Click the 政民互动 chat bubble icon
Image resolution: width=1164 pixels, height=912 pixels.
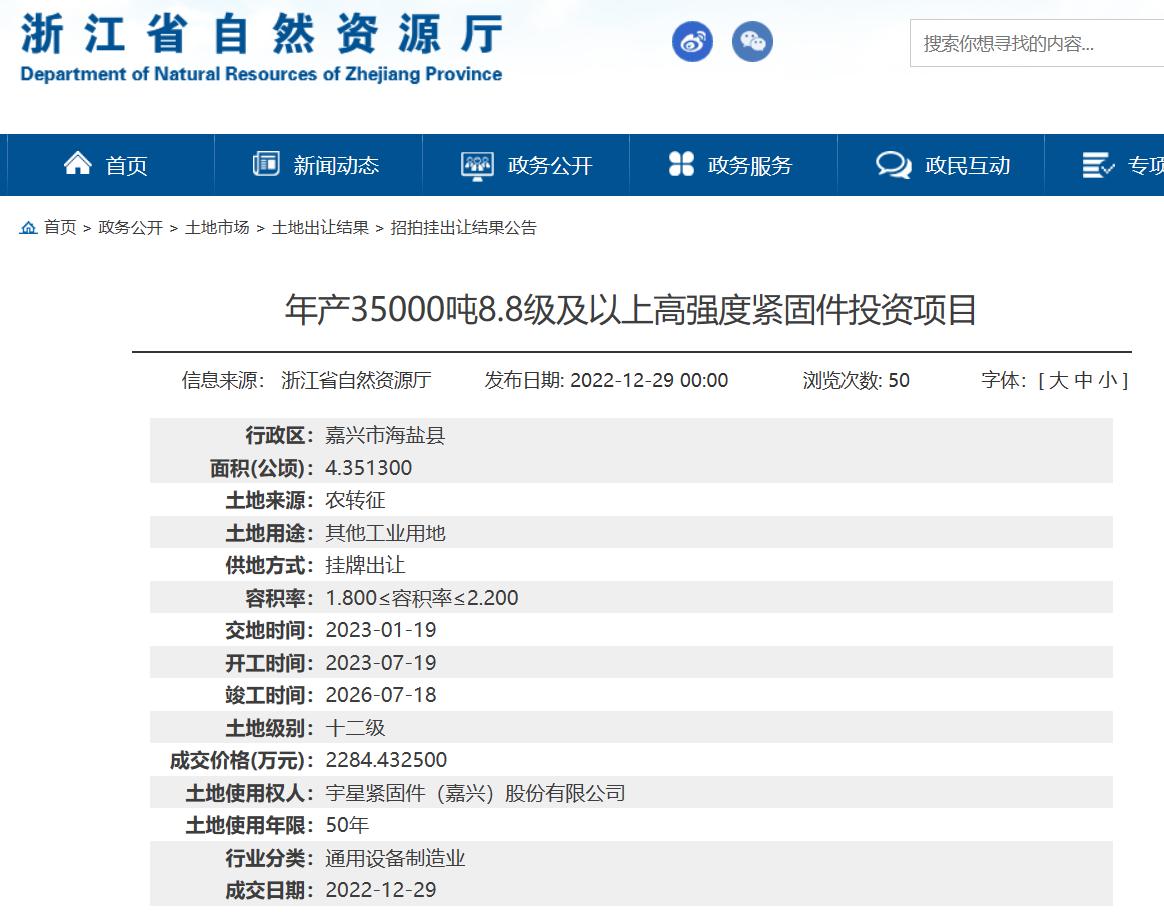[x=893, y=165]
